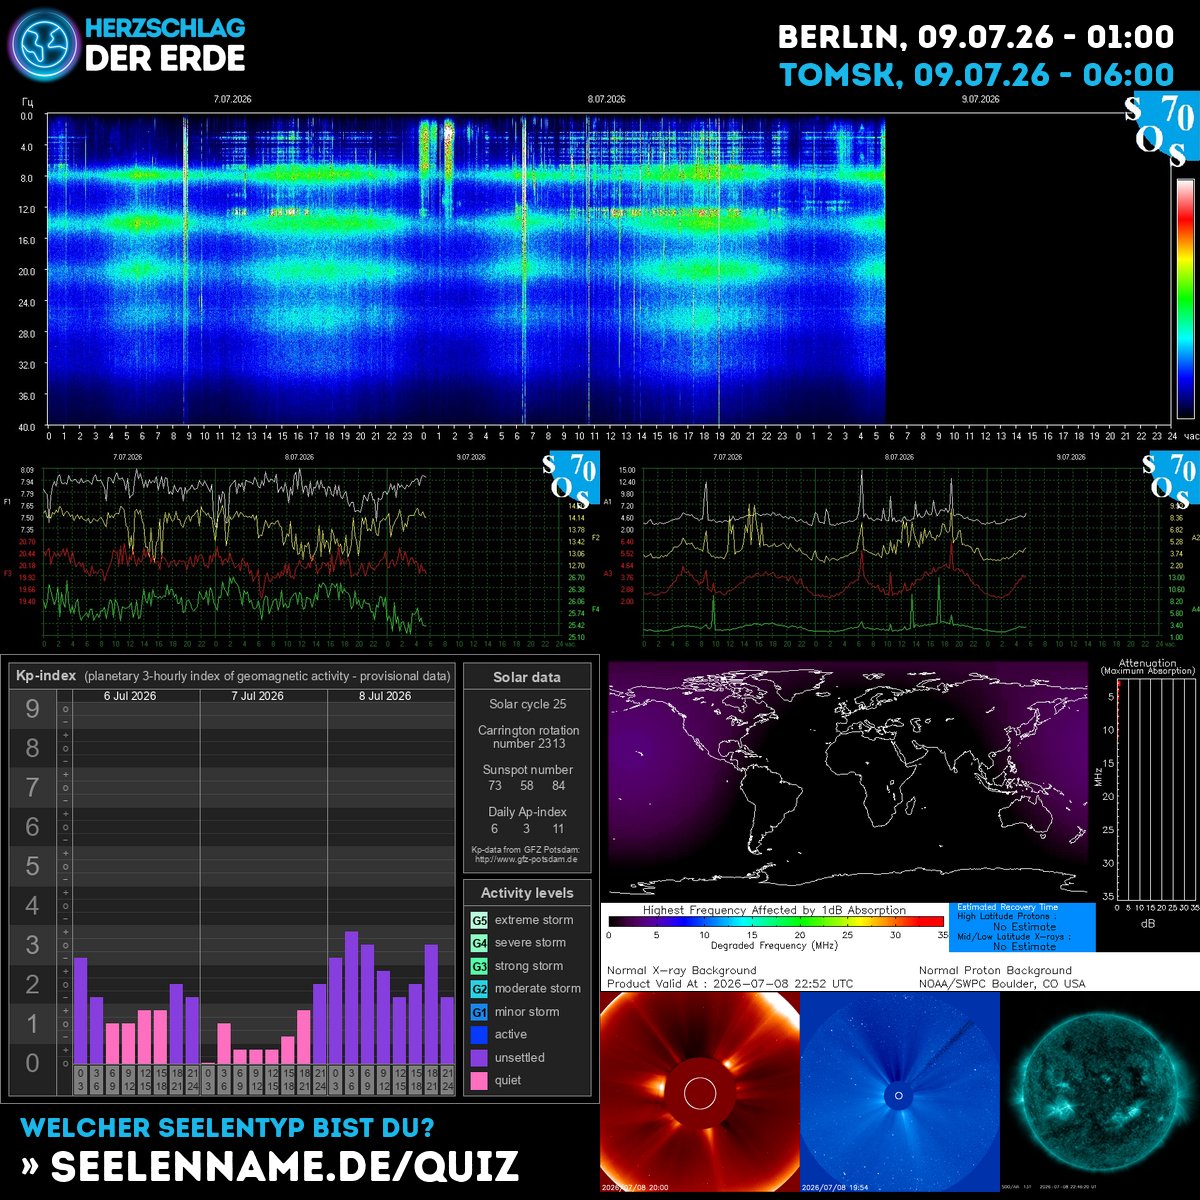Click the 'Estimated Recovery Time' blue box
Viewport: 1200px width, 1200px height.
pos(1022,927)
